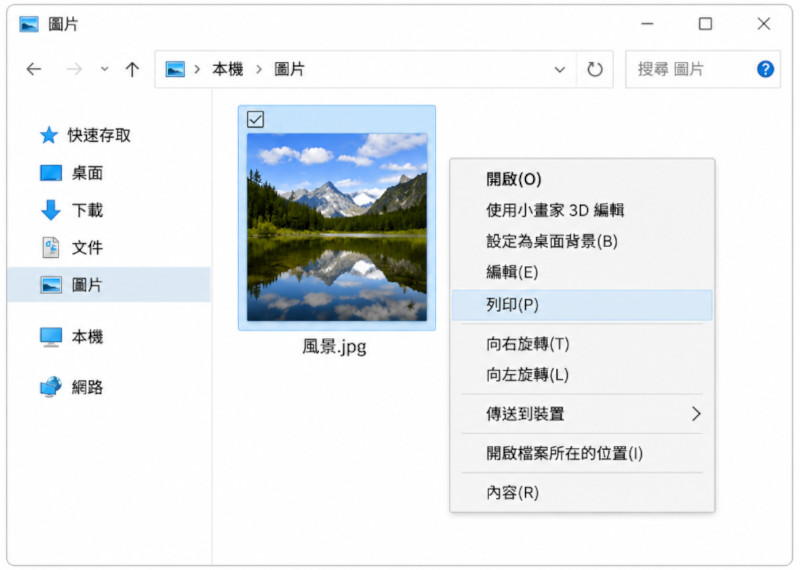The width and height of the screenshot is (800, 570).
Task: Click the 快速存取 star icon
Action: (49, 135)
